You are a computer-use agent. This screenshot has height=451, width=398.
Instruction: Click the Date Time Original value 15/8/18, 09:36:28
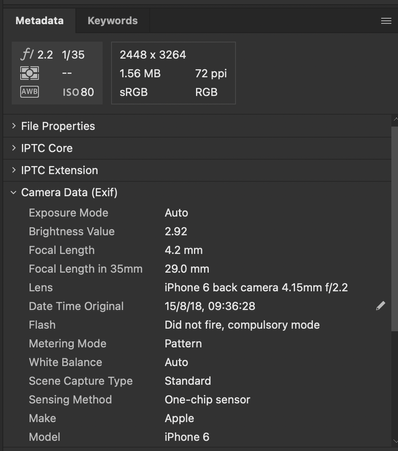(x=210, y=306)
